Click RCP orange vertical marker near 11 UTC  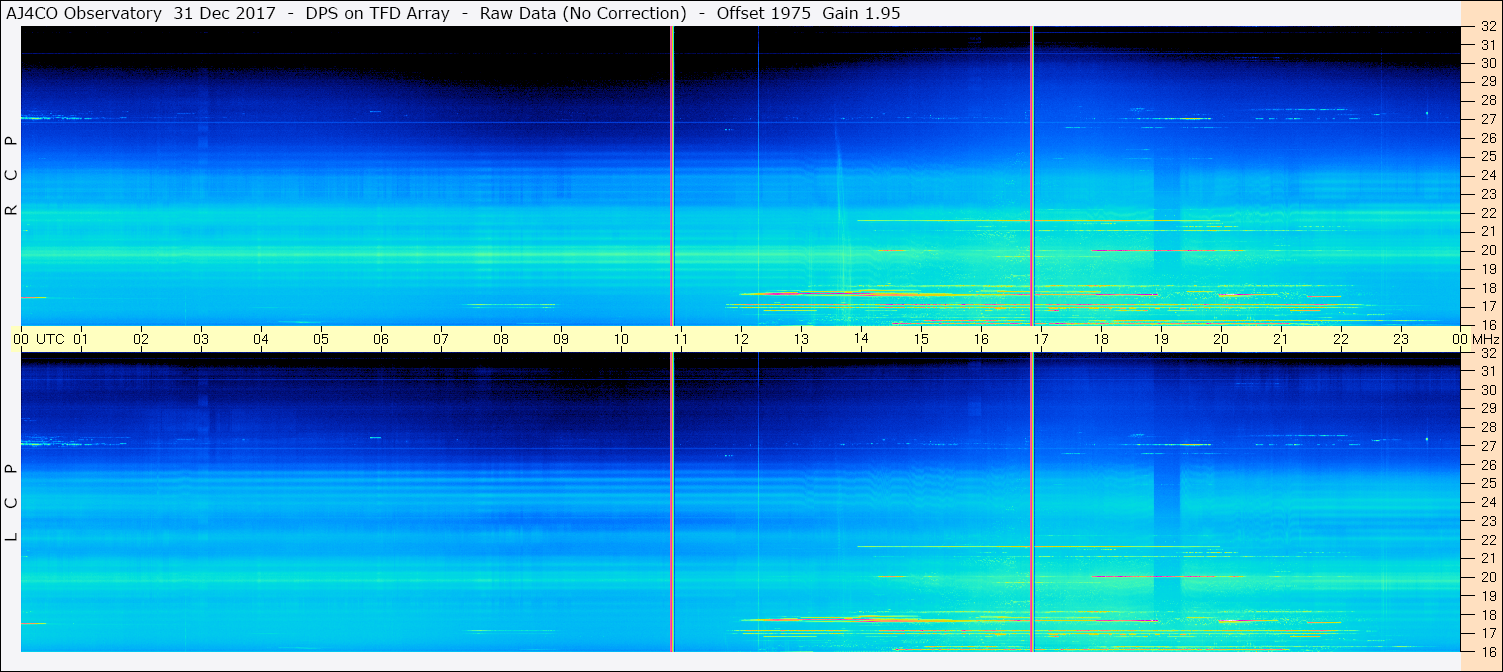point(672,176)
